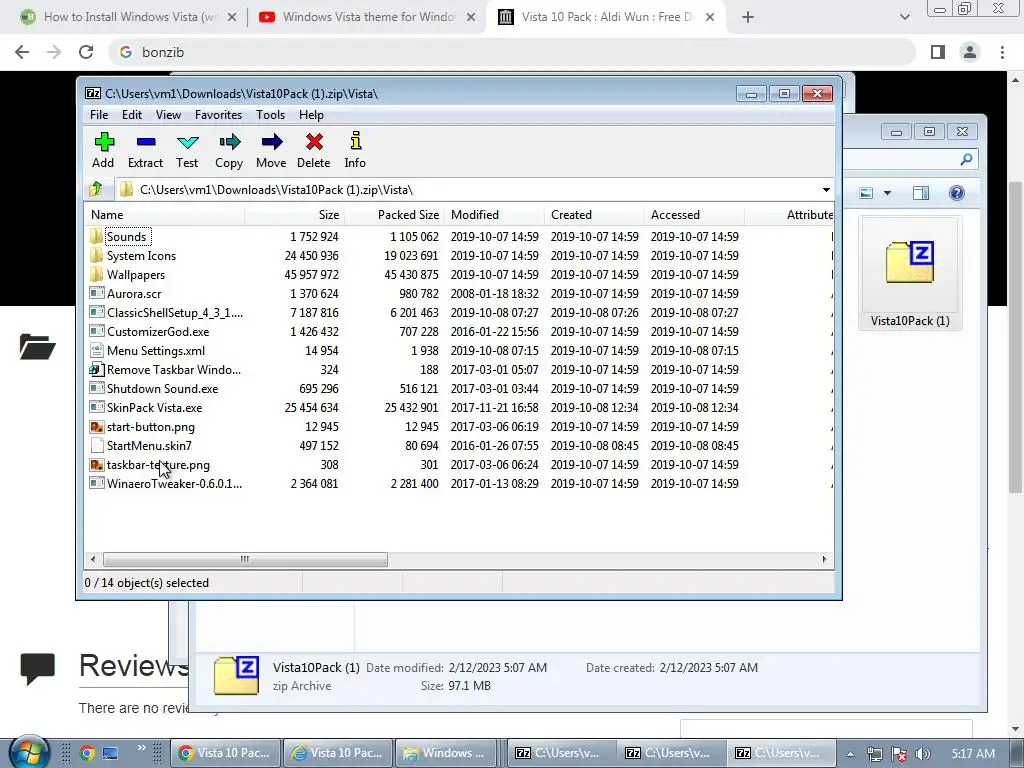Image resolution: width=1024 pixels, height=768 pixels.
Task: Click the StartMenu.skin7 file icon
Action: (97, 445)
